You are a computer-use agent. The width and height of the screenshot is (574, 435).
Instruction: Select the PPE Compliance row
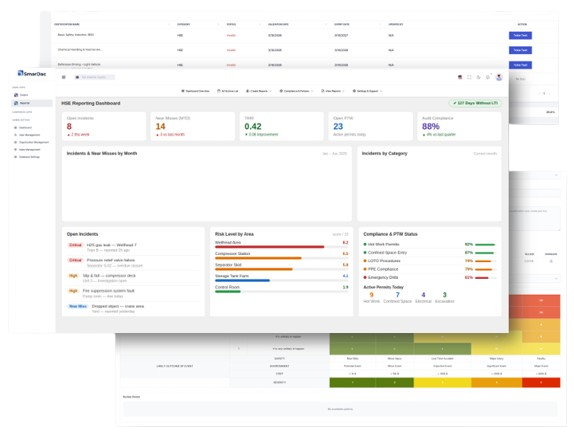[430, 269]
